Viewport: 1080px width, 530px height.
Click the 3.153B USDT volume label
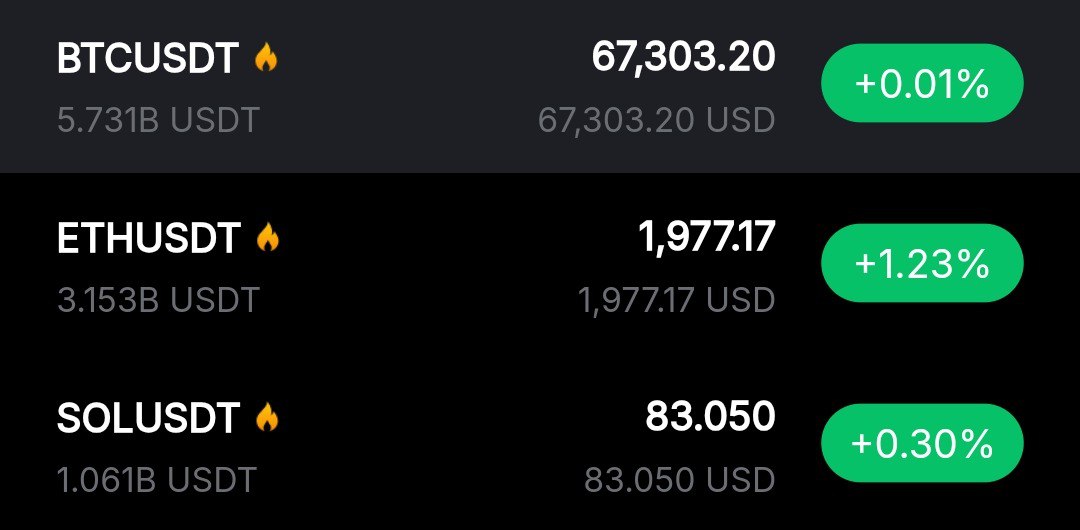point(158,299)
